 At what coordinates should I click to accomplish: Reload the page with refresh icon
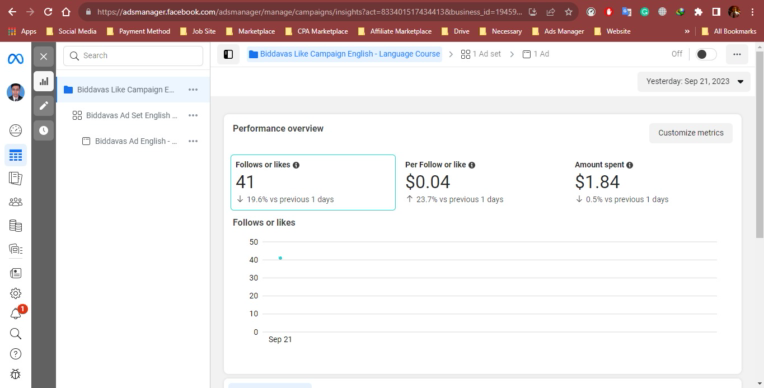point(48,12)
